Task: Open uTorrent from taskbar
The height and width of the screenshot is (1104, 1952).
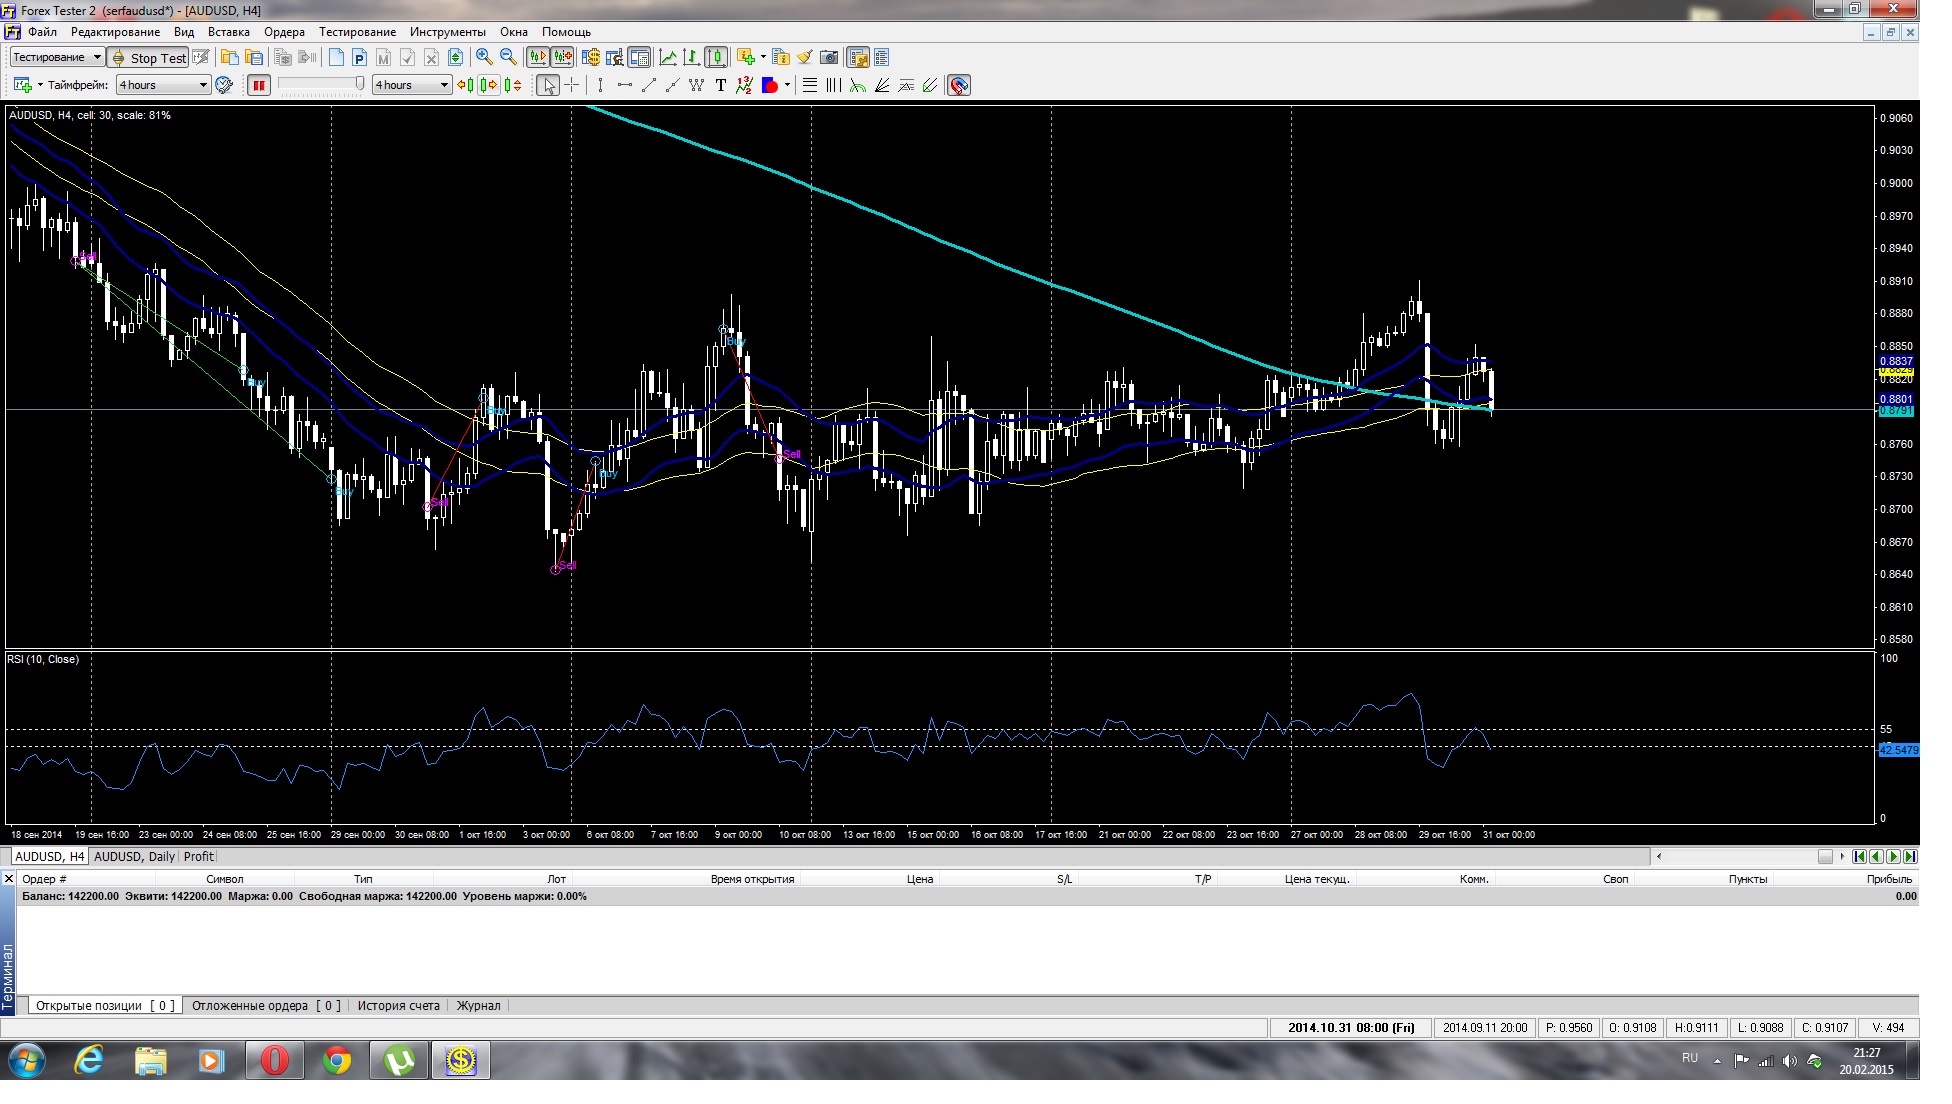Action: pyautogui.click(x=399, y=1061)
